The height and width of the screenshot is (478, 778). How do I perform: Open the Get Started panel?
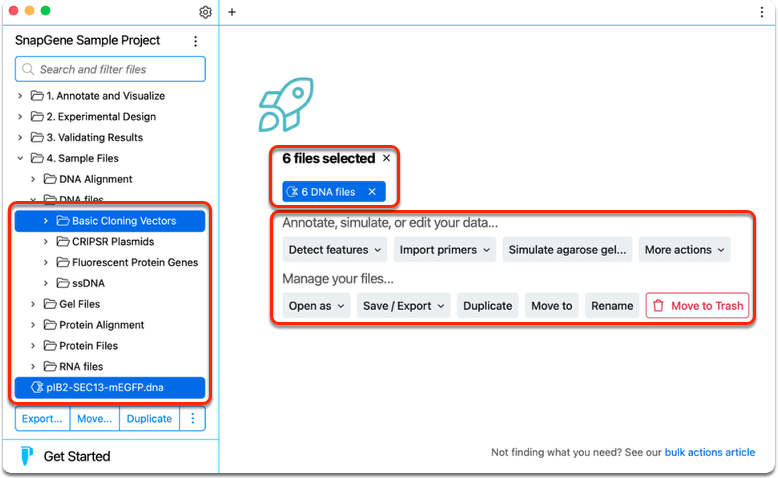pos(77,456)
